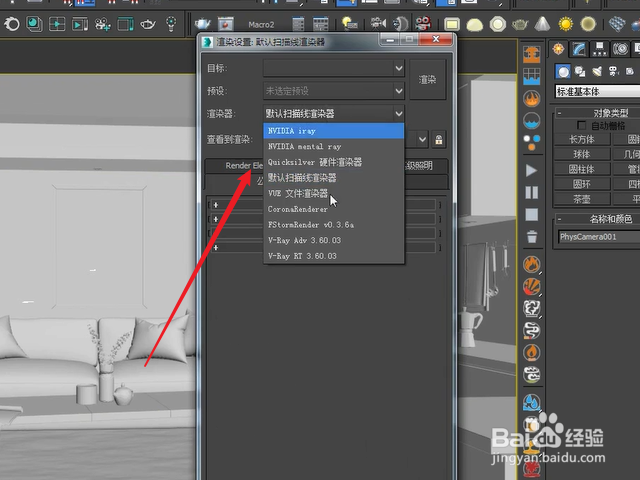Select V-Ray RT 3.60.03 renderer
The image size is (640, 480).
[333, 256]
